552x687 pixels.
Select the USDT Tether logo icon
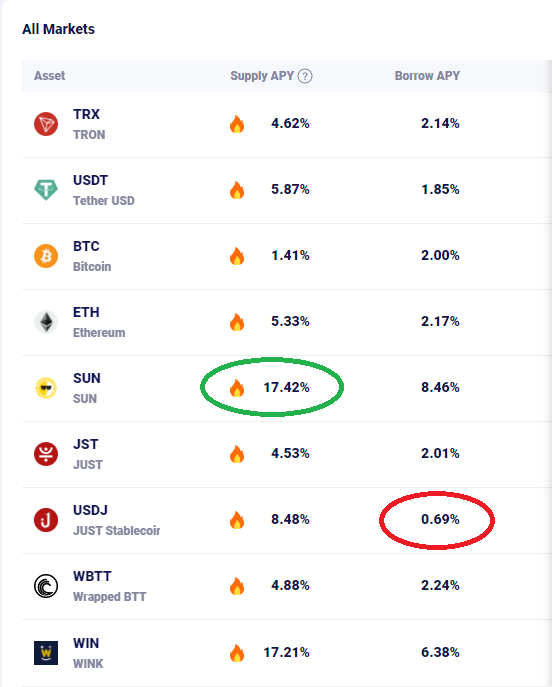coord(46,190)
